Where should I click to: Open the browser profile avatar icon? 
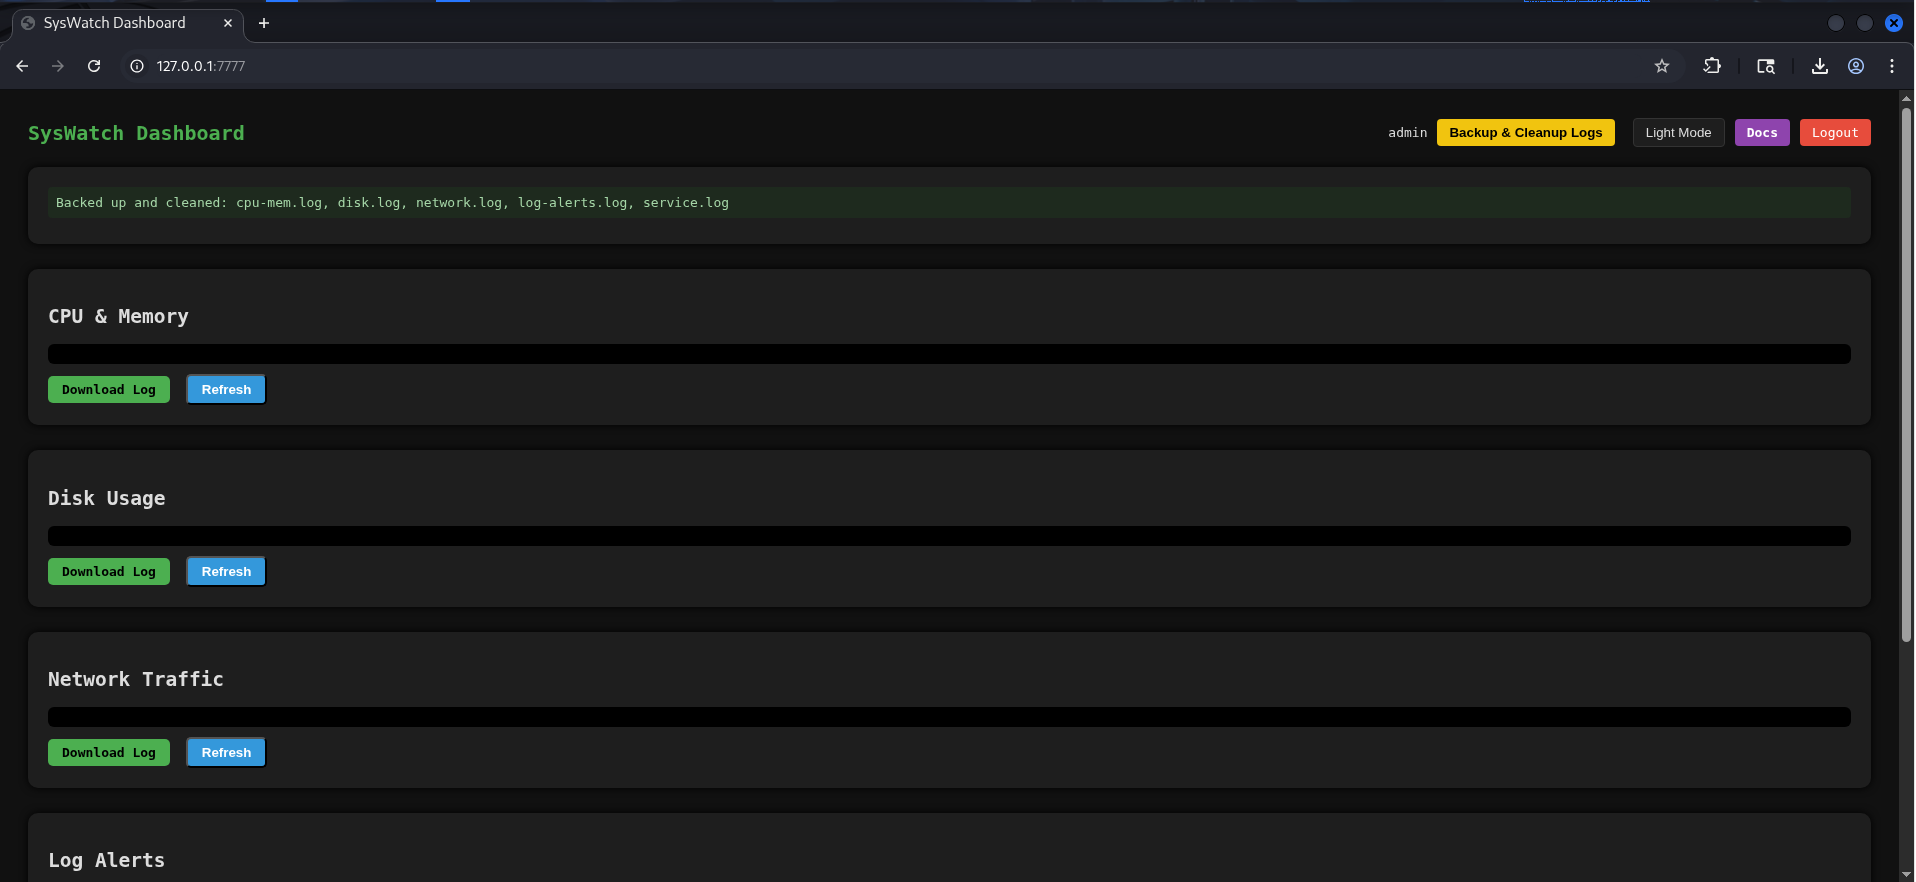pyautogui.click(x=1856, y=66)
